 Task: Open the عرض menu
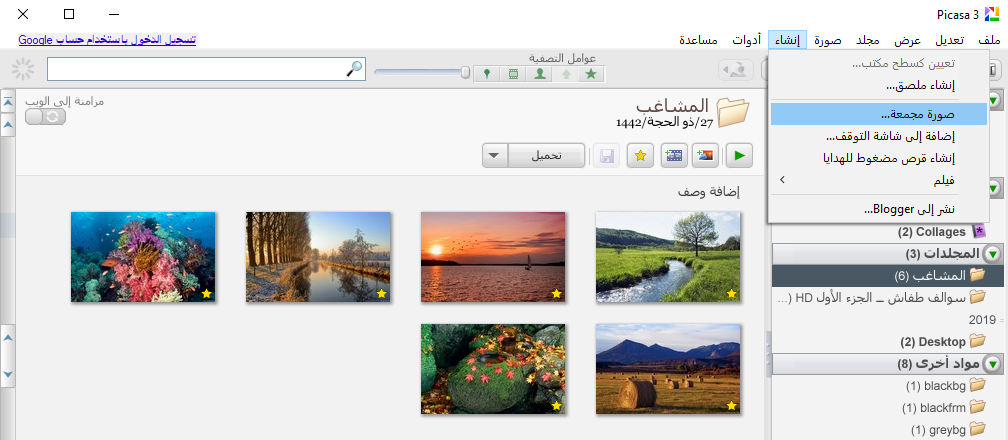coord(908,40)
